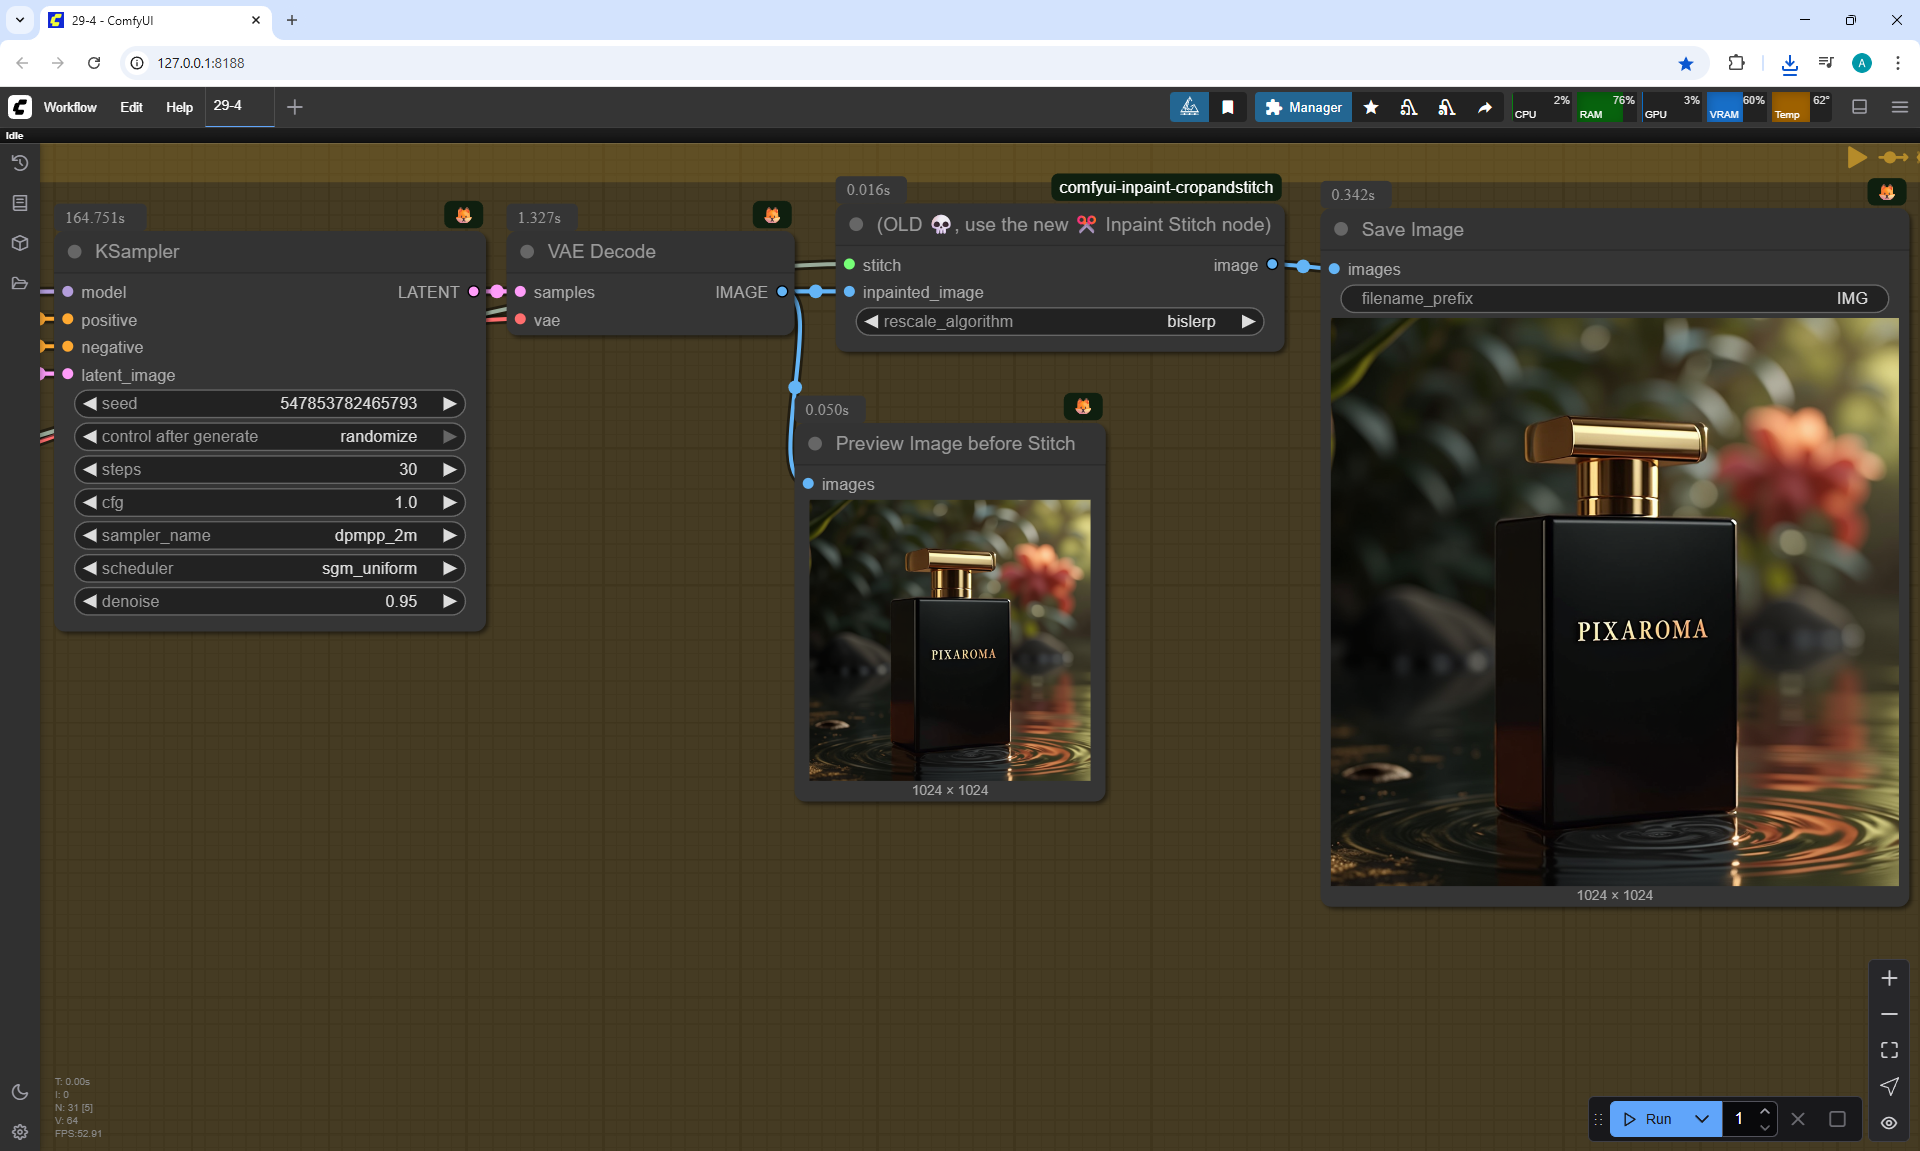Open the model library cube icon
The image size is (1920, 1151).
click(x=20, y=243)
